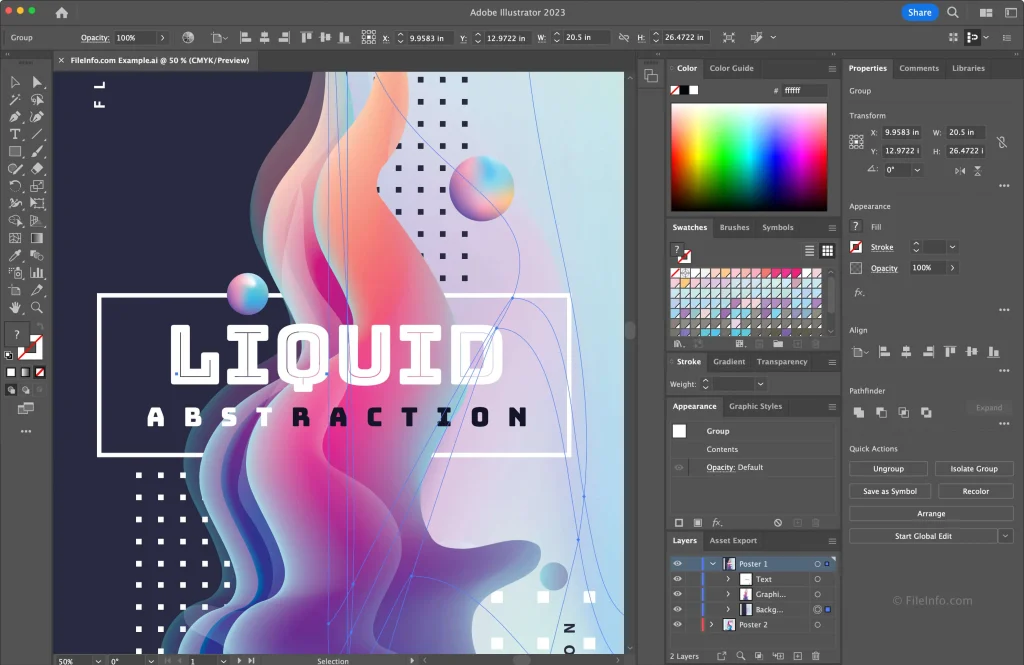Image resolution: width=1024 pixels, height=665 pixels.
Task: Select the Zoom tool in toolbar
Action: coord(37,307)
